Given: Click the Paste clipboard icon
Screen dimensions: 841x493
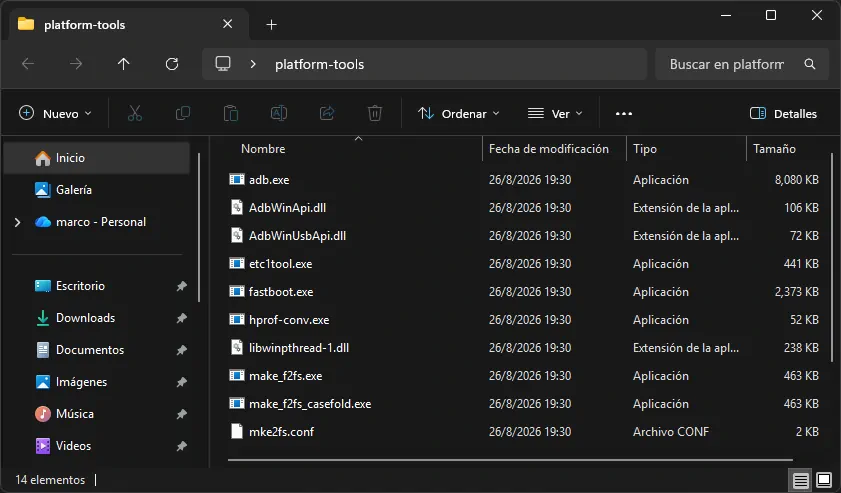Looking at the screenshot, I should tap(231, 113).
